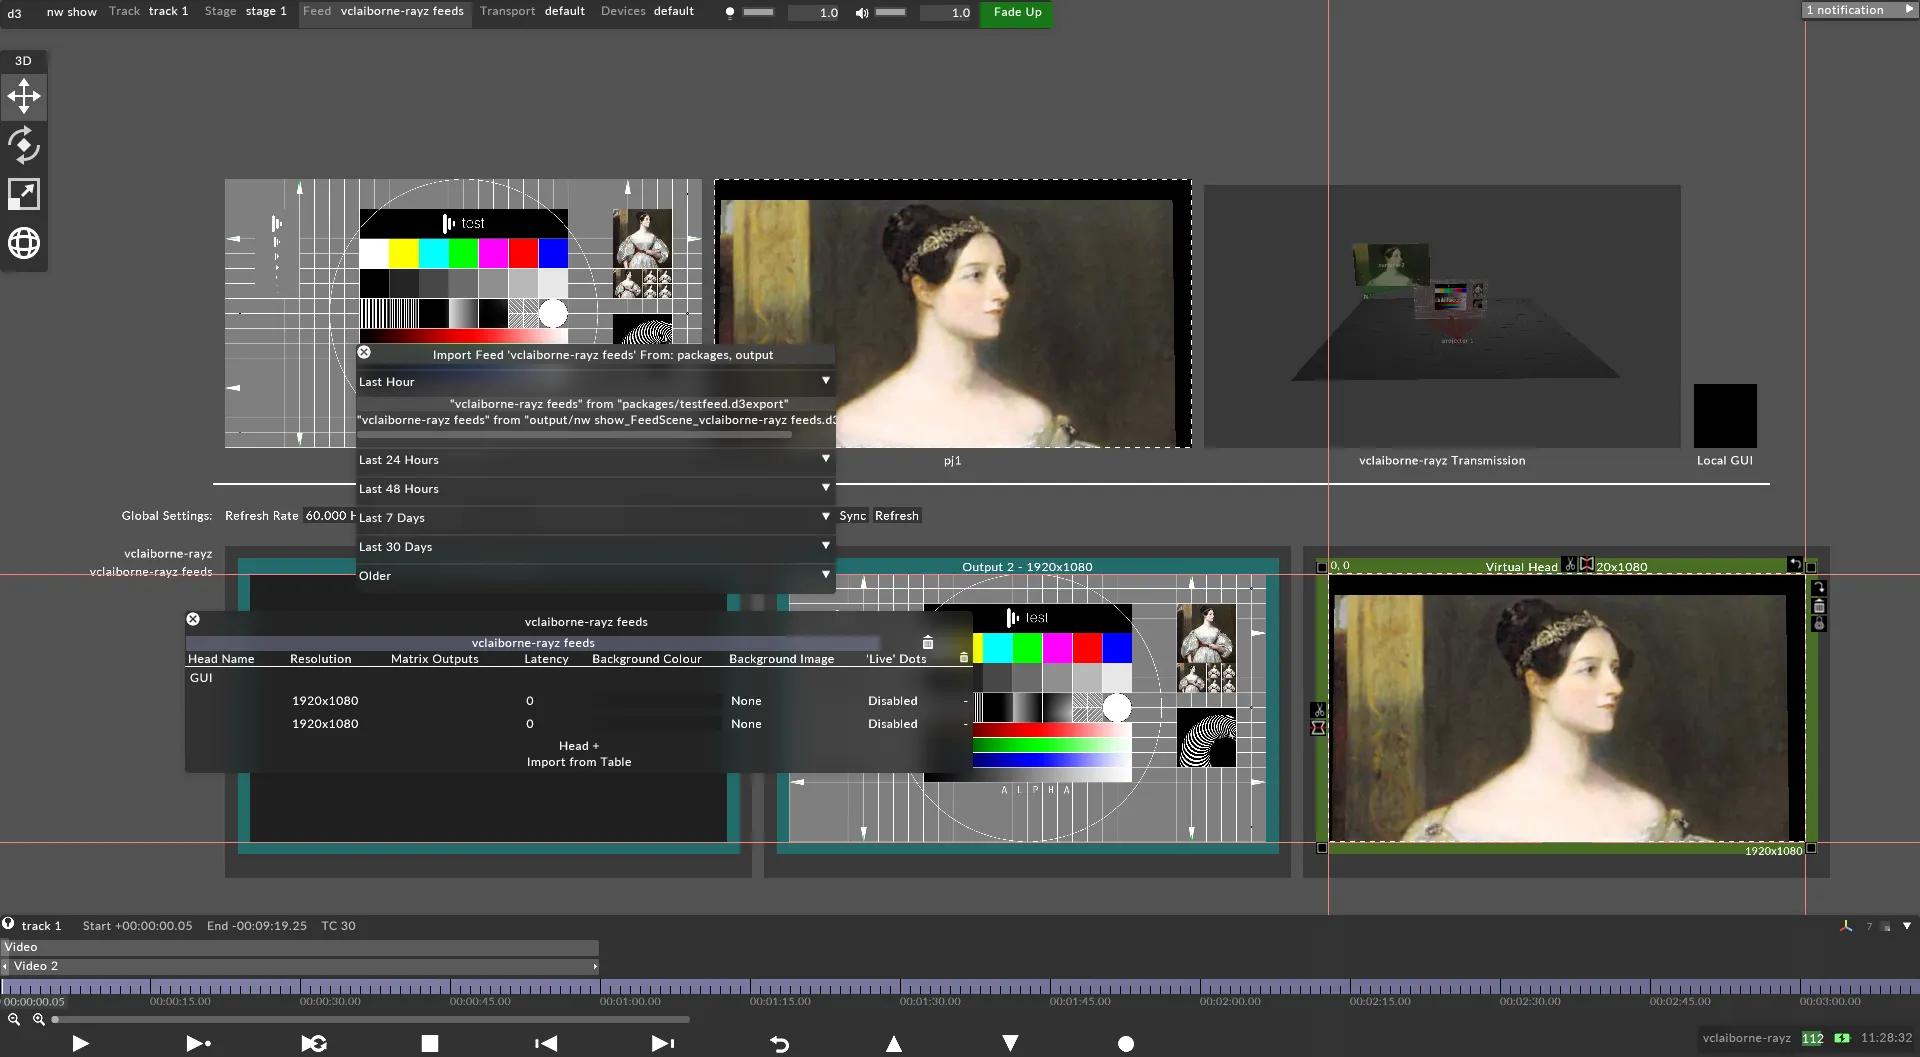
Task: Click the globe icon in the left toolbar
Action: 24,243
